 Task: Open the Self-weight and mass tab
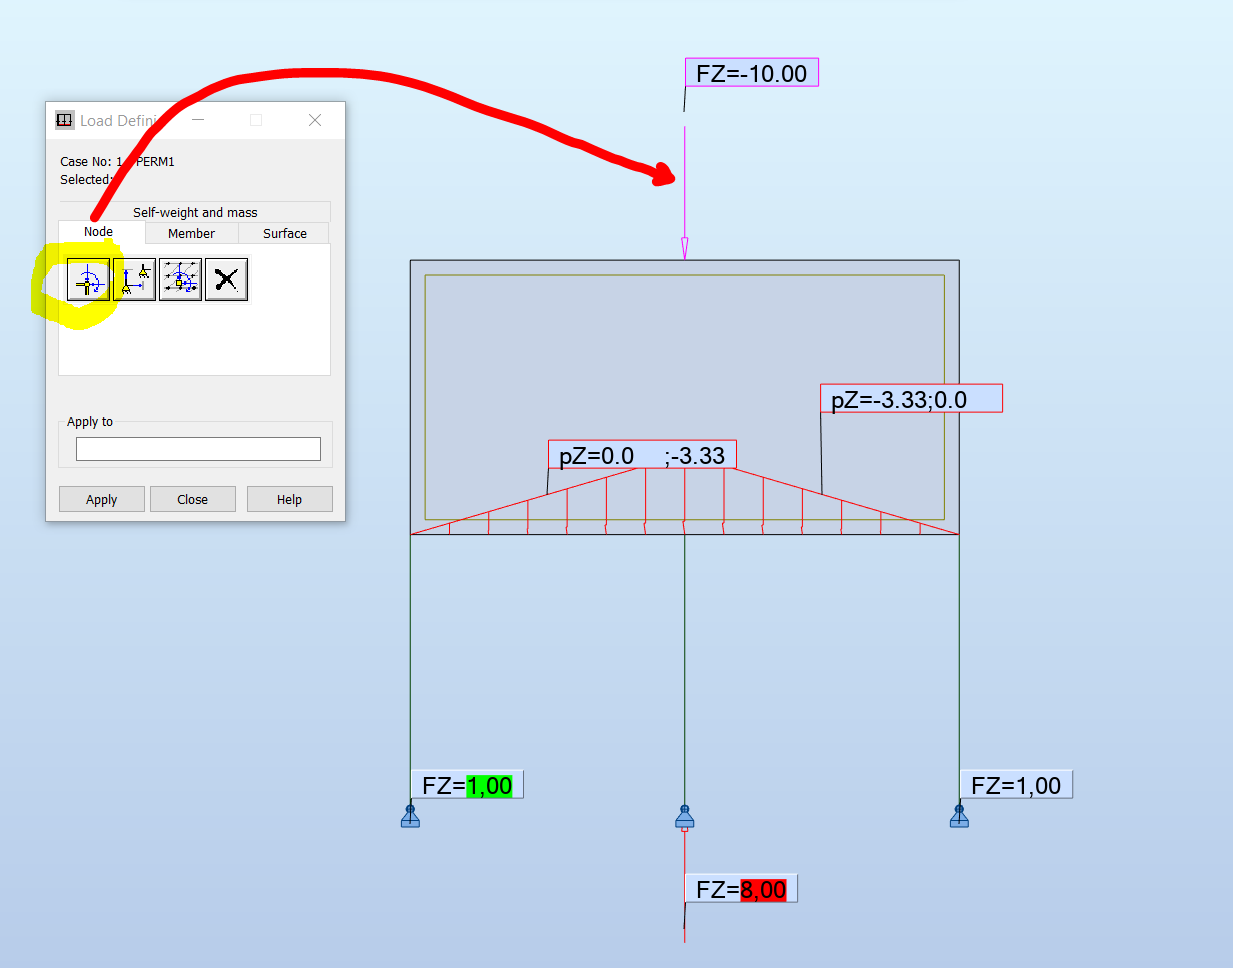(x=194, y=212)
